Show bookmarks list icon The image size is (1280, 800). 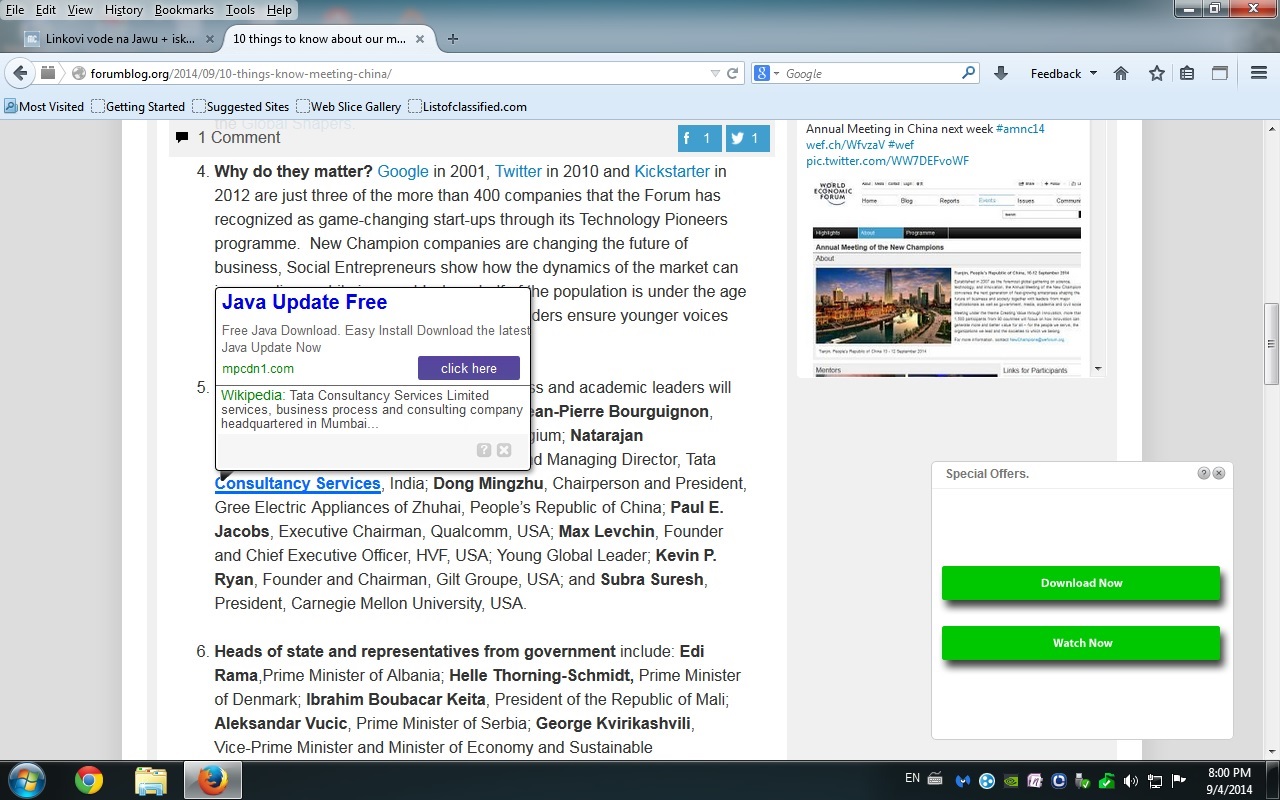coord(1187,73)
